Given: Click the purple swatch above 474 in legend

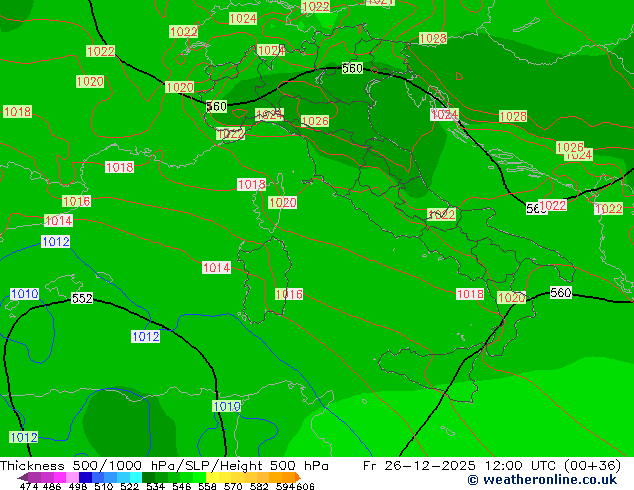Looking at the screenshot, I should point(34,477).
